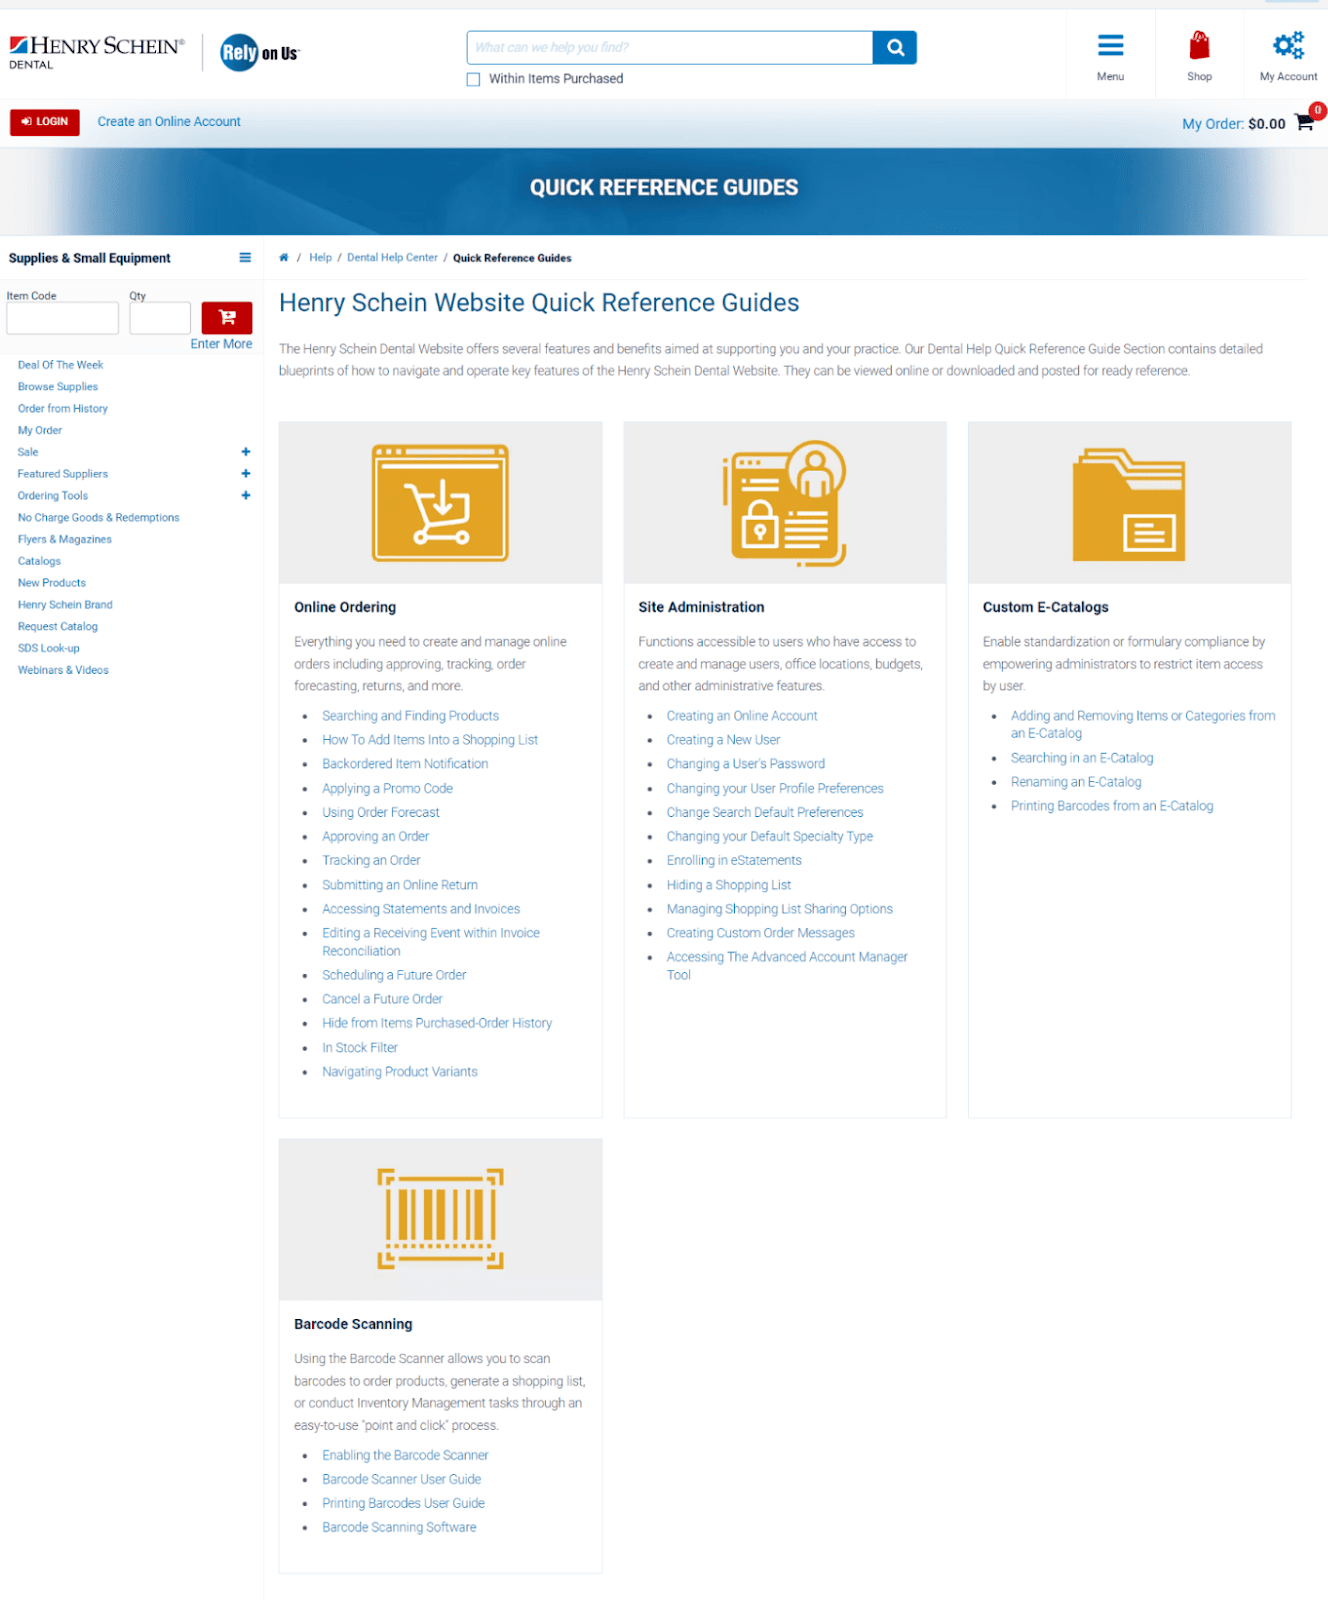Open SDS Look-up
1328x1600 pixels.
48,649
